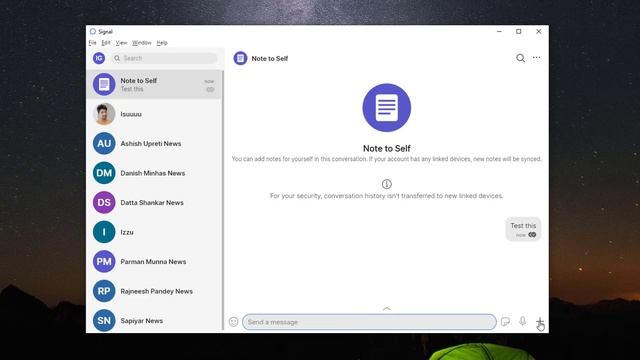Image resolution: width=640 pixels, height=360 pixels.
Task: Open Danish Minhas News conversation
Action: click(154, 173)
